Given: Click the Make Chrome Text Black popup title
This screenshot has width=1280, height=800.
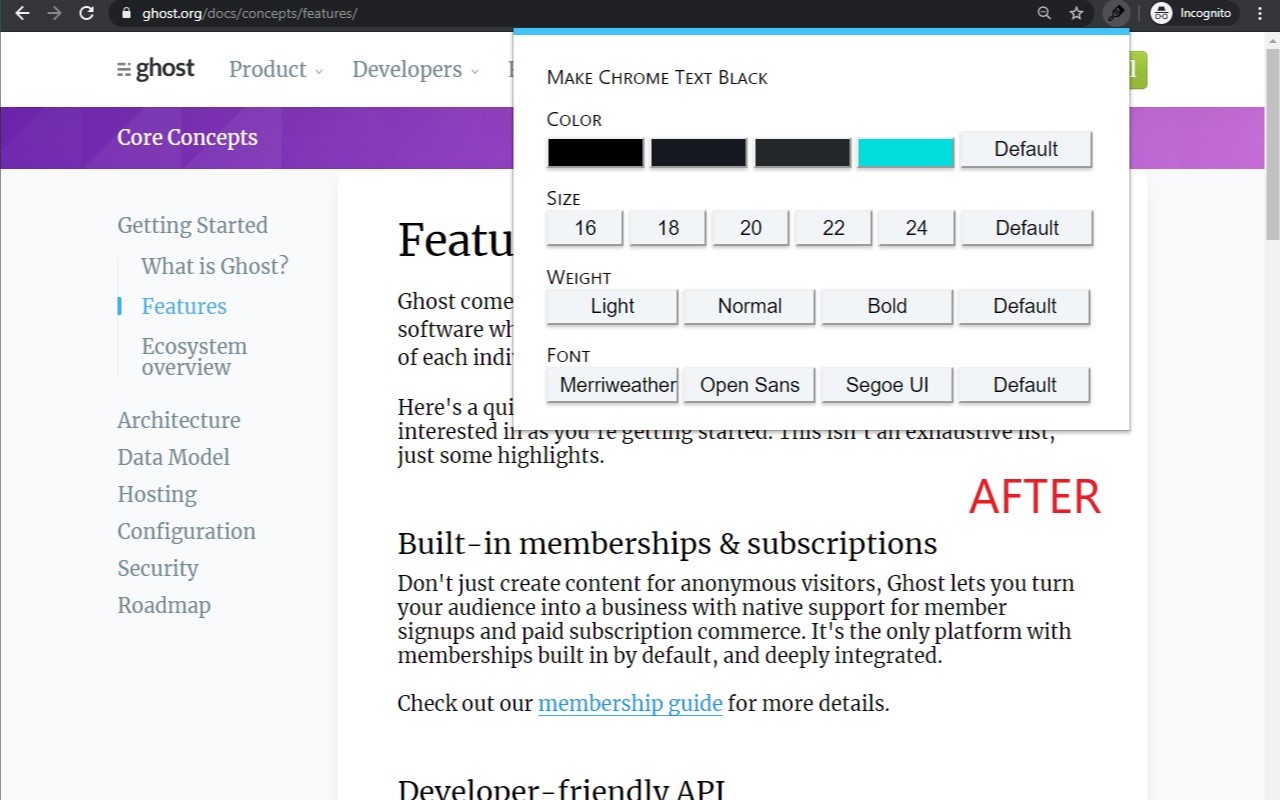Looking at the screenshot, I should click(x=657, y=77).
